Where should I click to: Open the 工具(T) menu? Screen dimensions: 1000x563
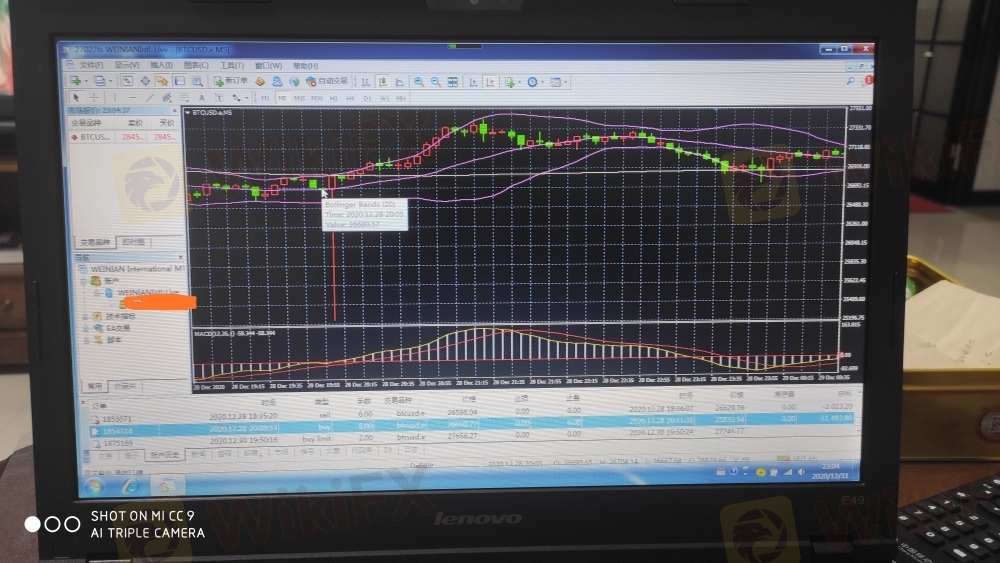pyautogui.click(x=232, y=65)
